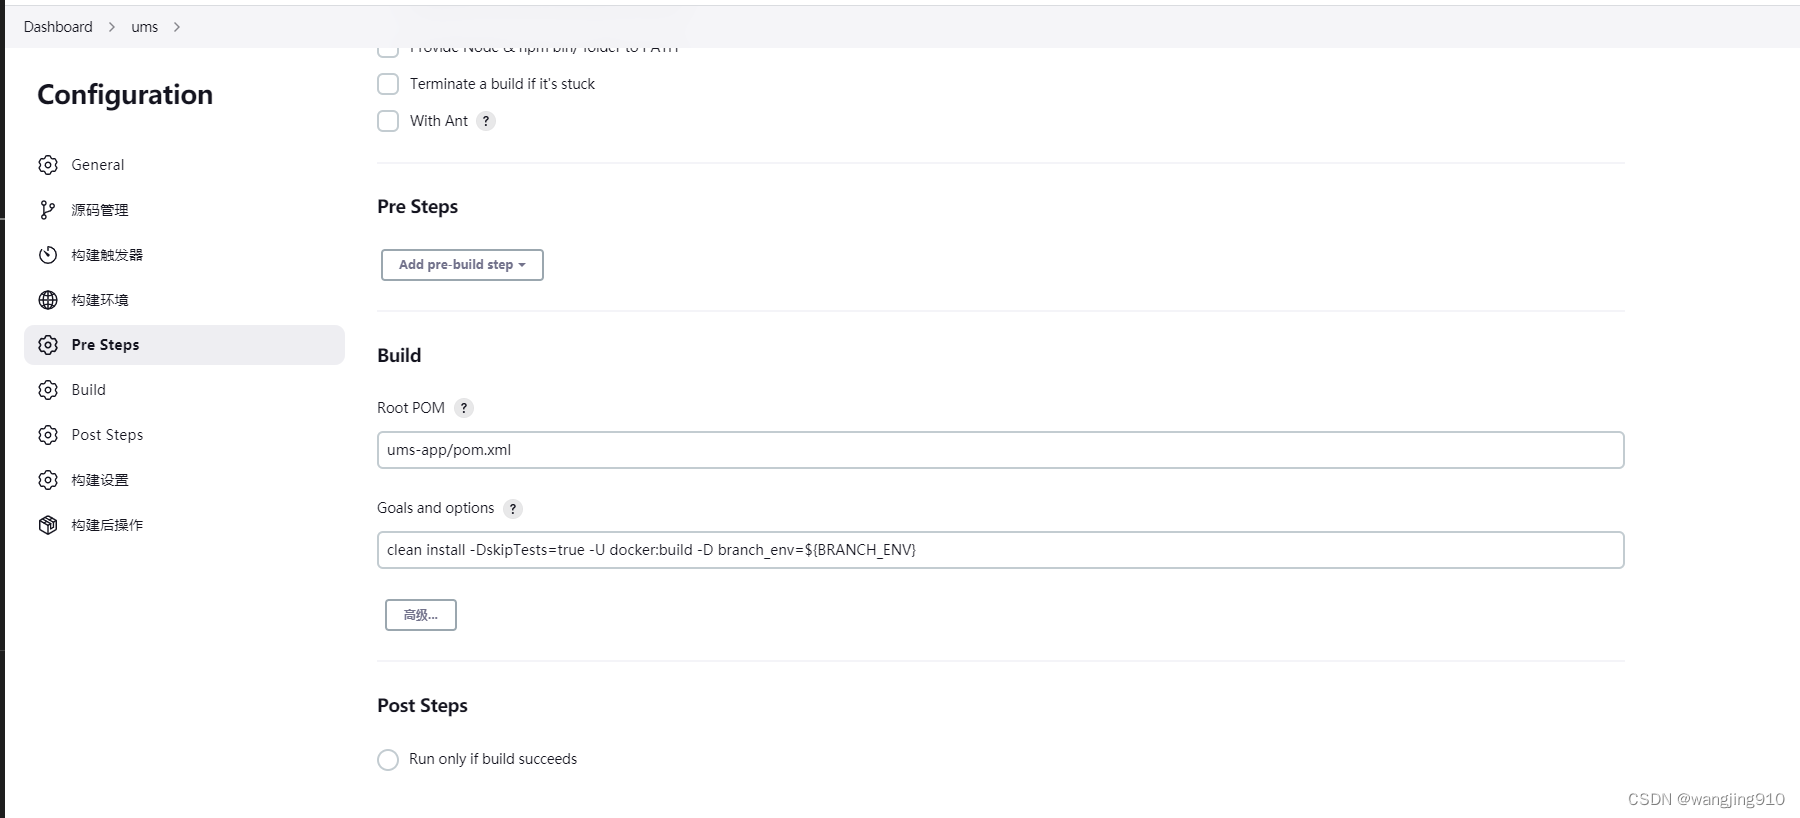Click the 构建环境 globe icon

pos(48,300)
